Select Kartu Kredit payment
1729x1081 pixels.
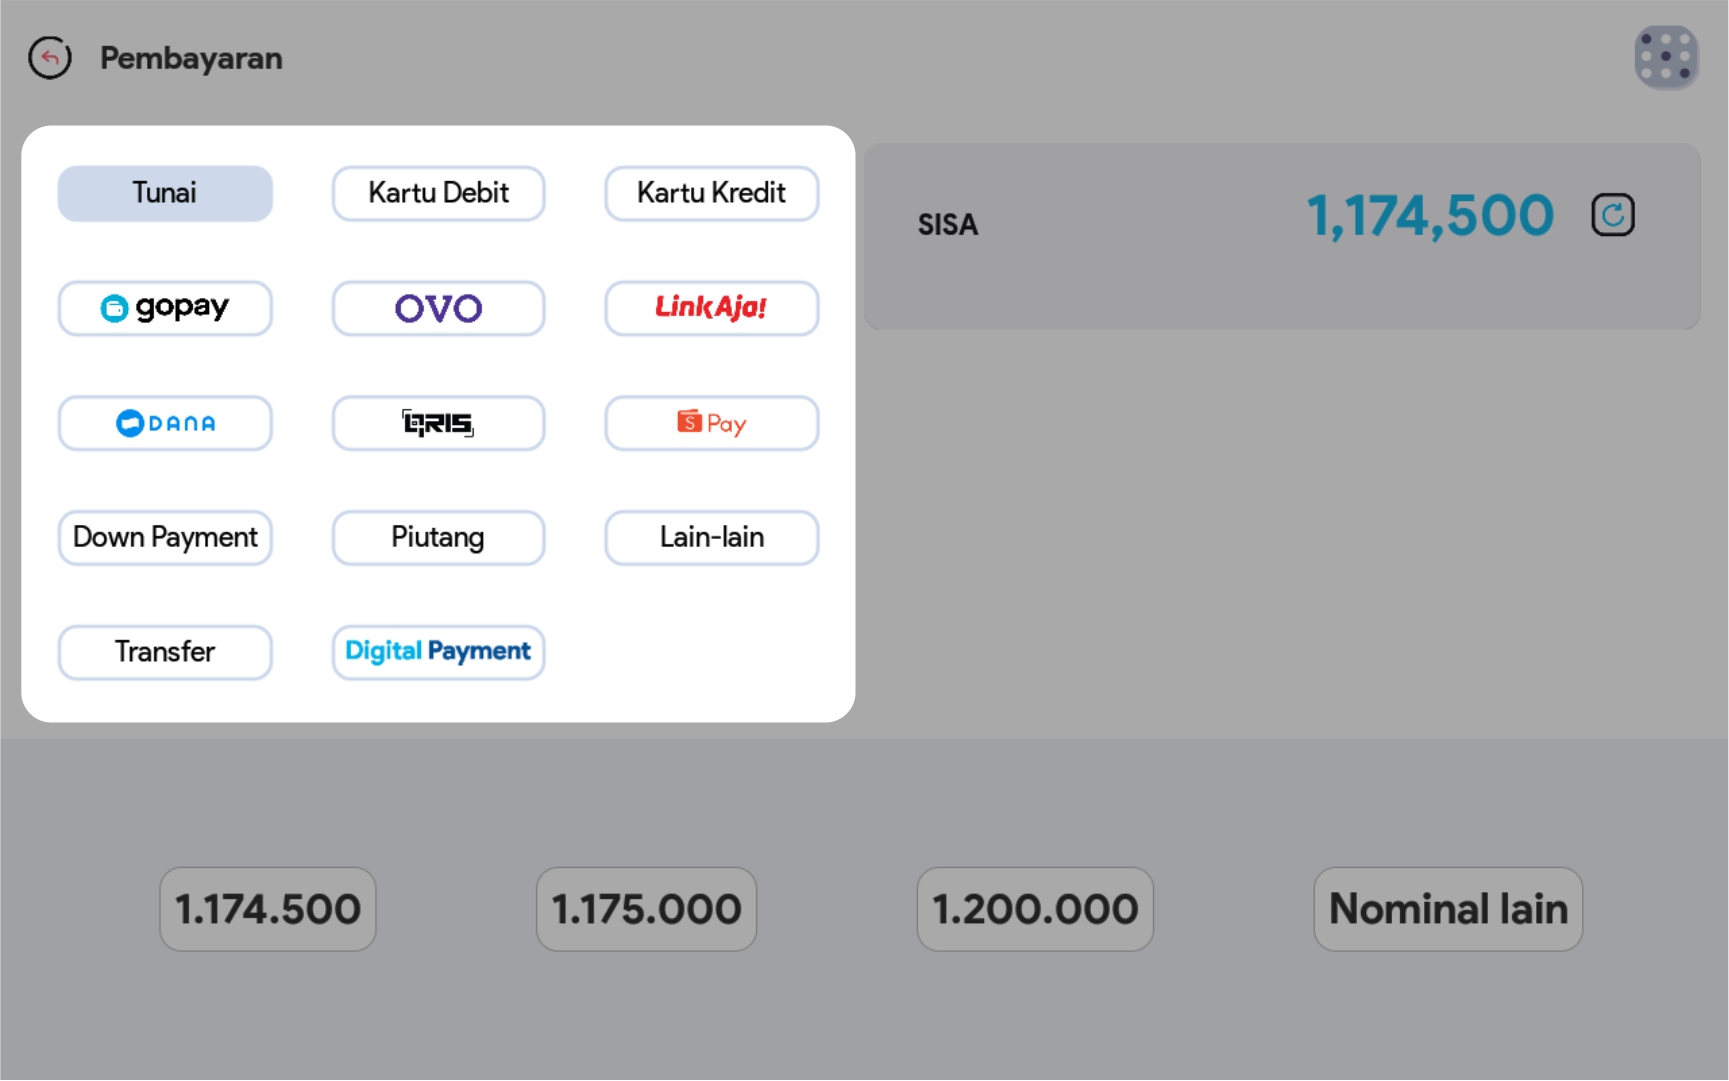pyautogui.click(x=711, y=193)
